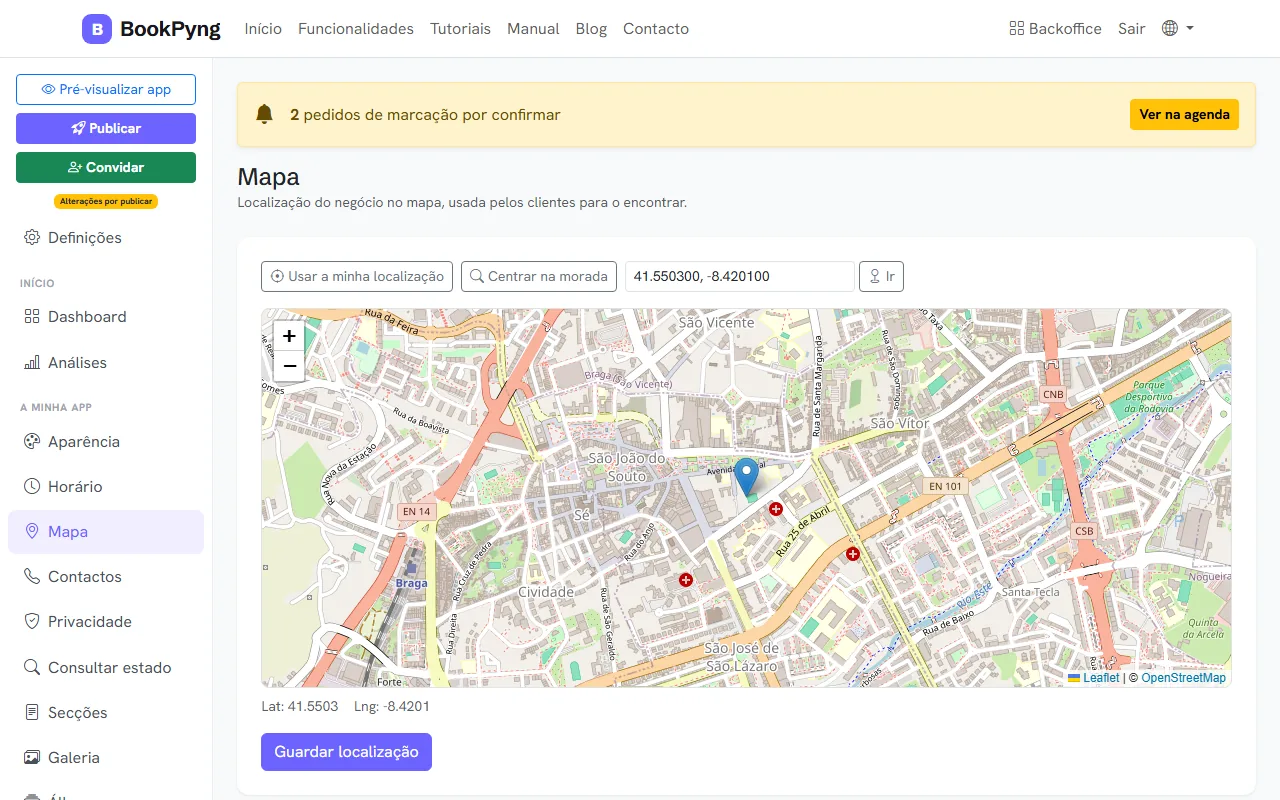The image size is (1280, 800).
Task: Click the notification bell icon
Action: click(x=264, y=114)
